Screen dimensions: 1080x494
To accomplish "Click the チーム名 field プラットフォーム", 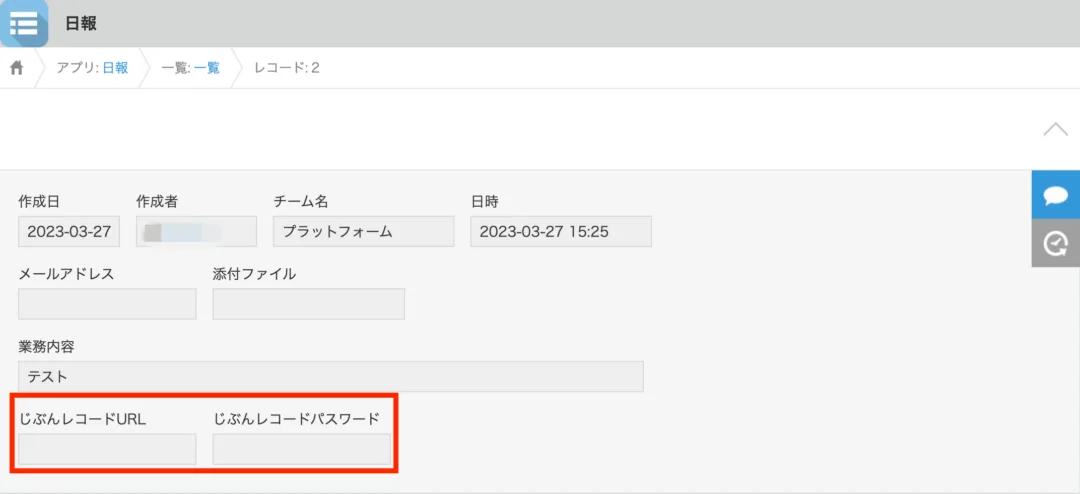I will [364, 231].
